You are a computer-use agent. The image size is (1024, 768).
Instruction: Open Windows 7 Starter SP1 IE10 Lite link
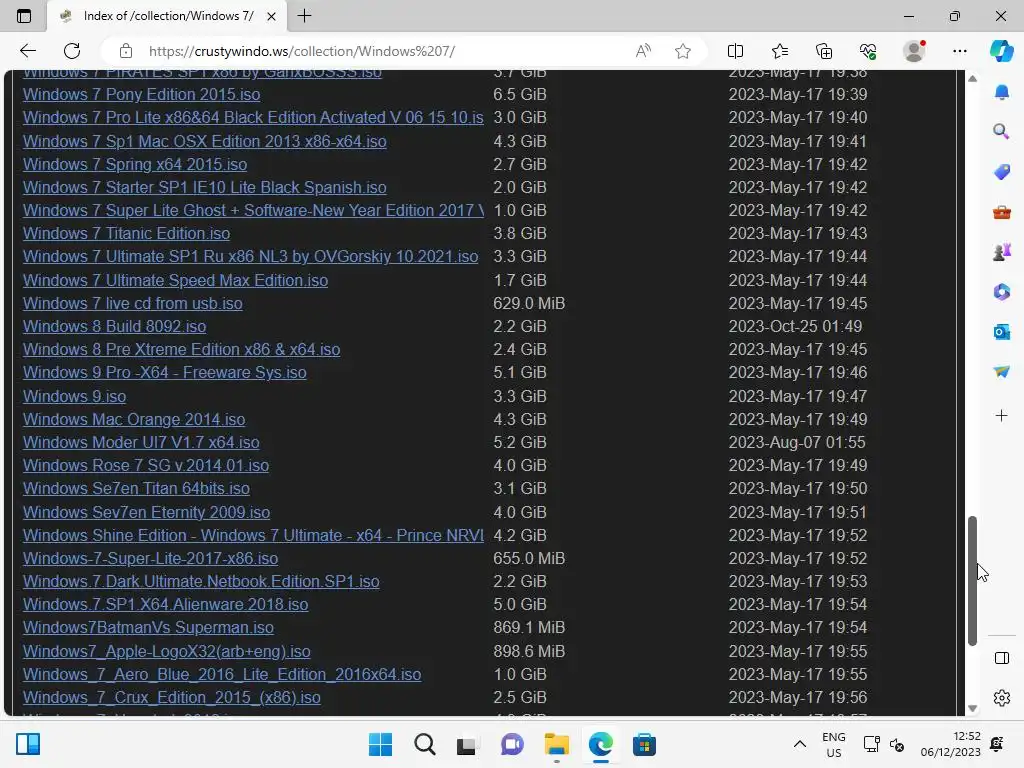pyautogui.click(x=204, y=187)
